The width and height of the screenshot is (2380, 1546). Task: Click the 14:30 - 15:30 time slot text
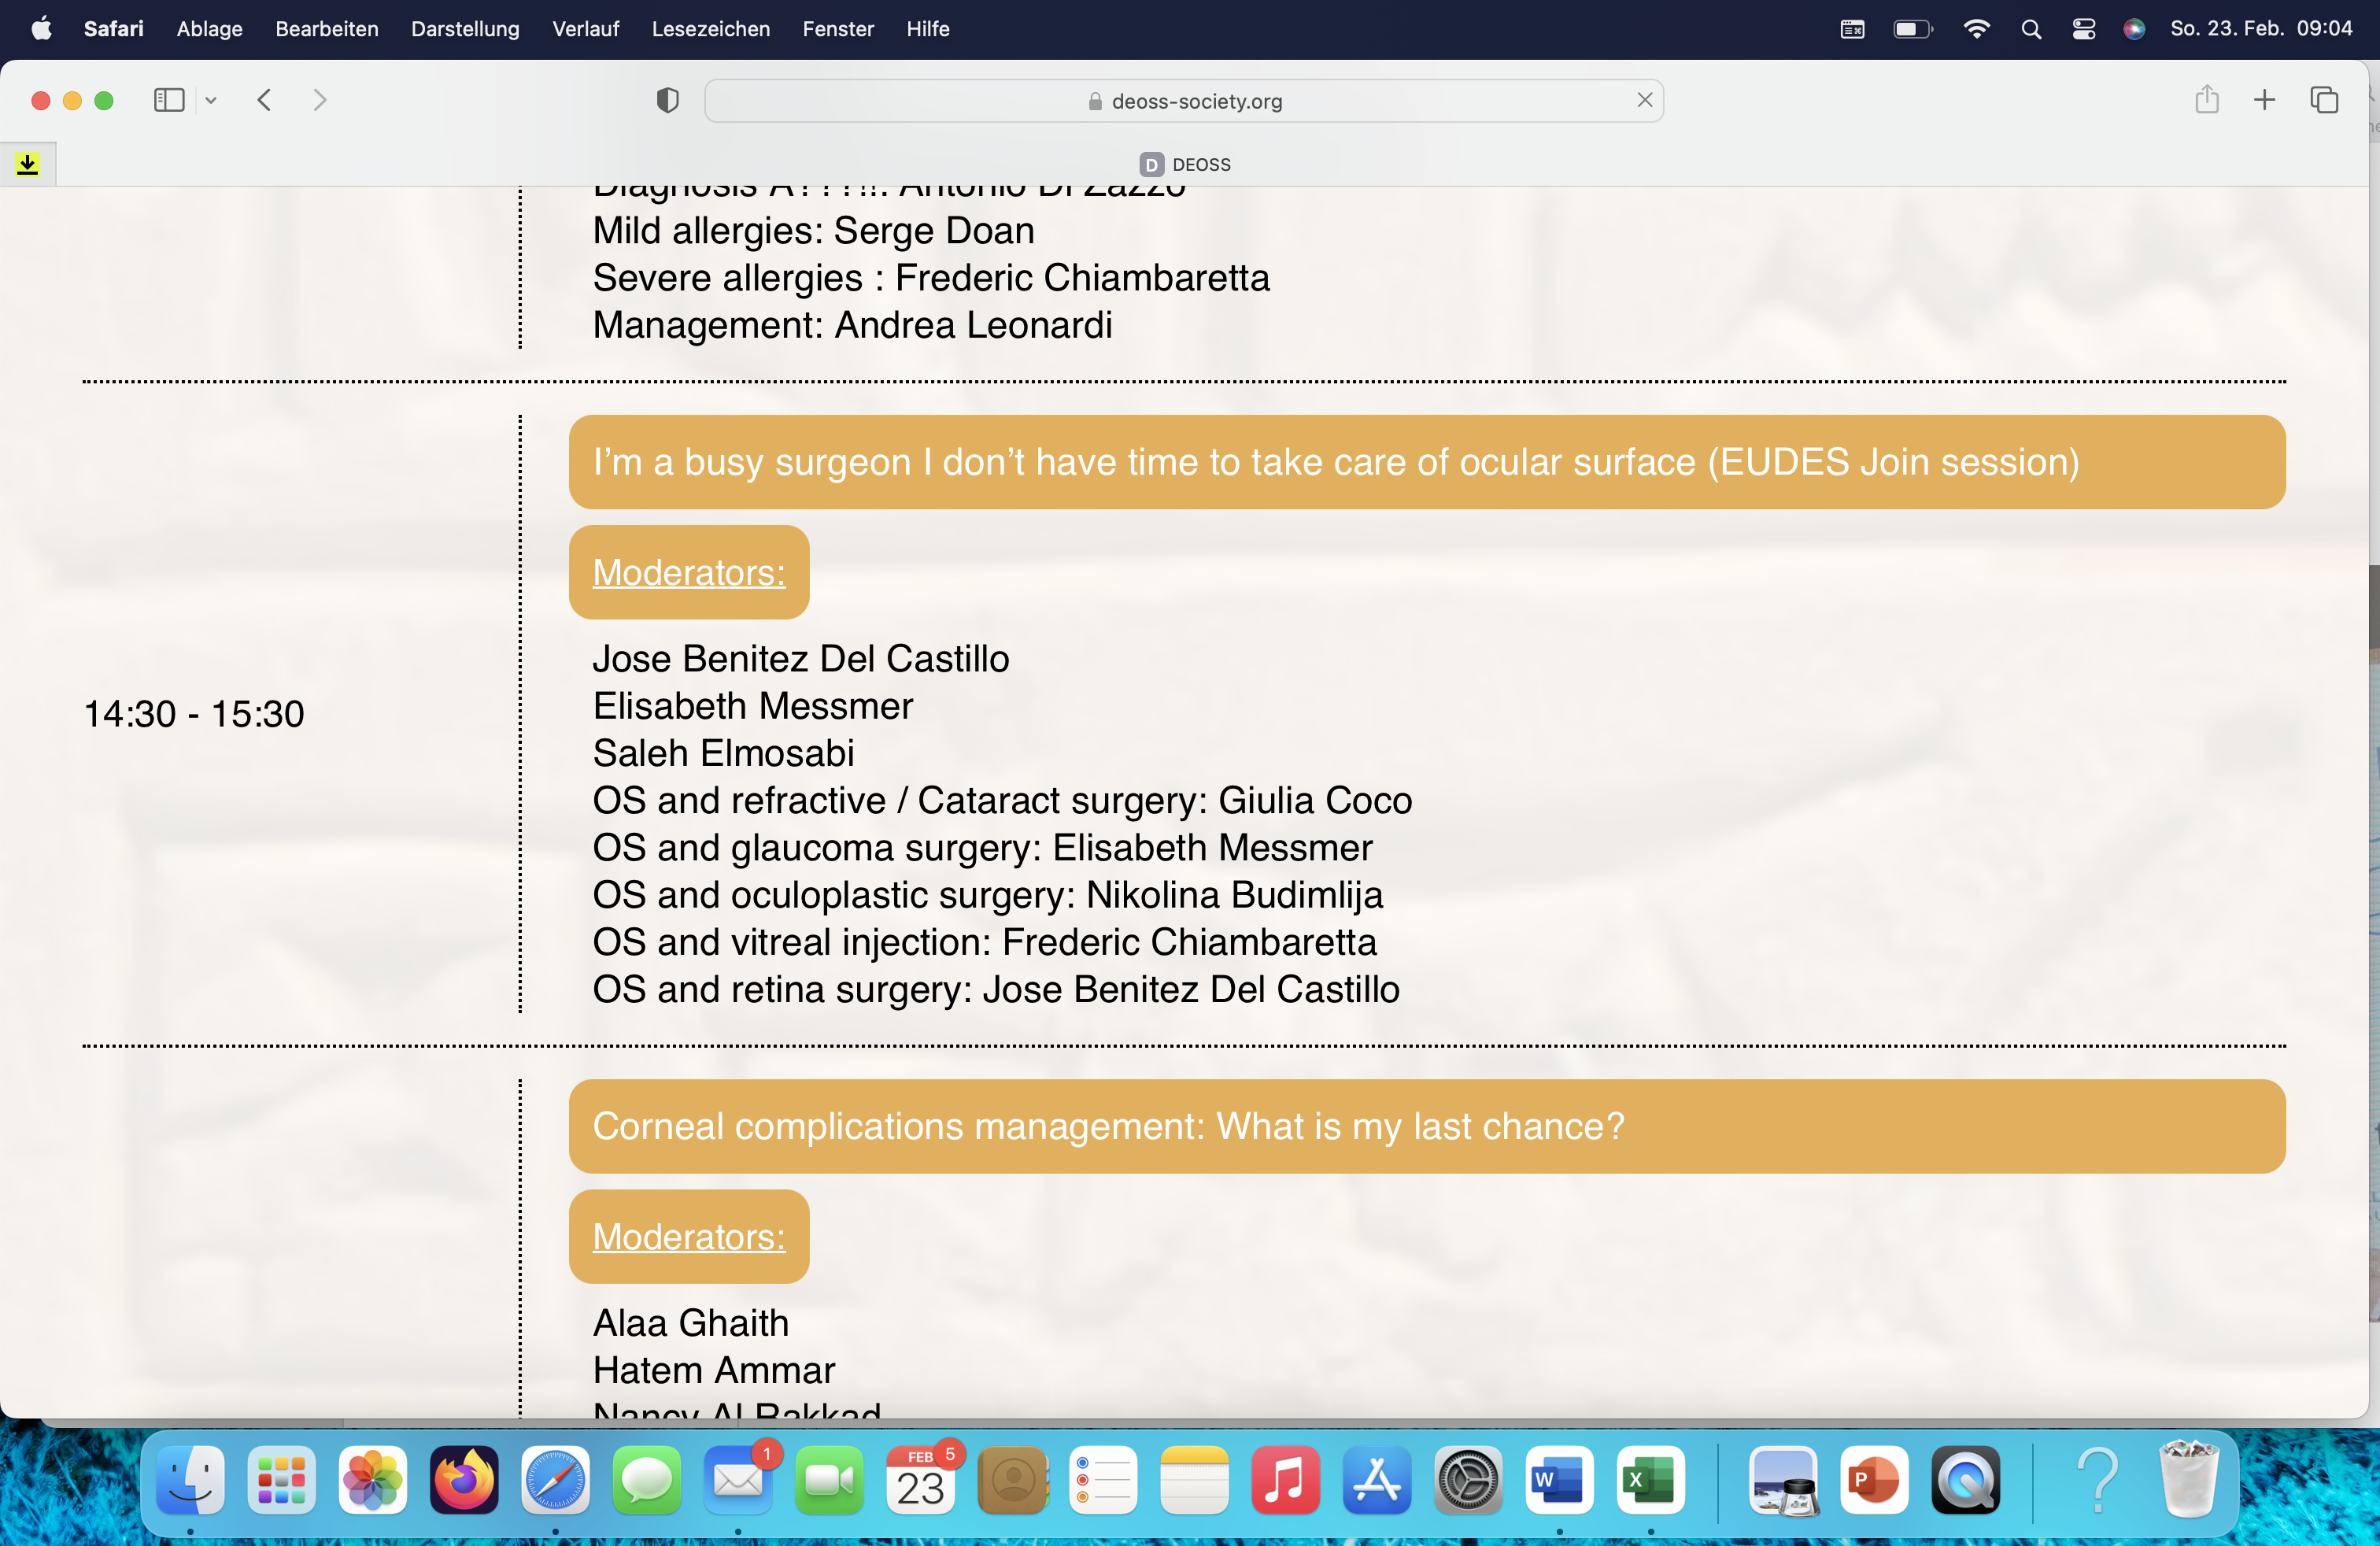pyautogui.click(x=194, y=713)
